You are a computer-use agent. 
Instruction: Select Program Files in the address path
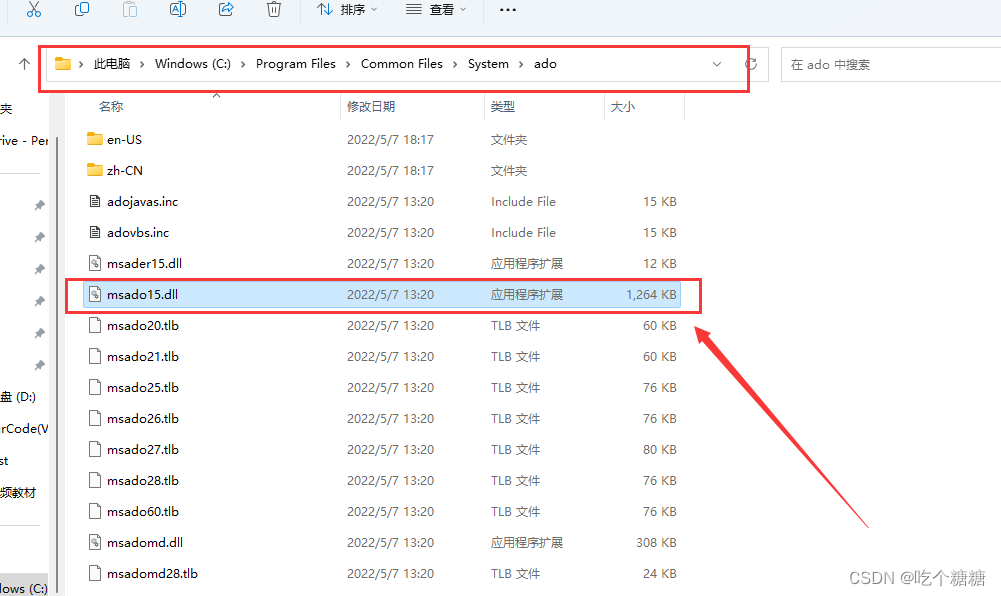pyautogui.click(x=296, y=64)
